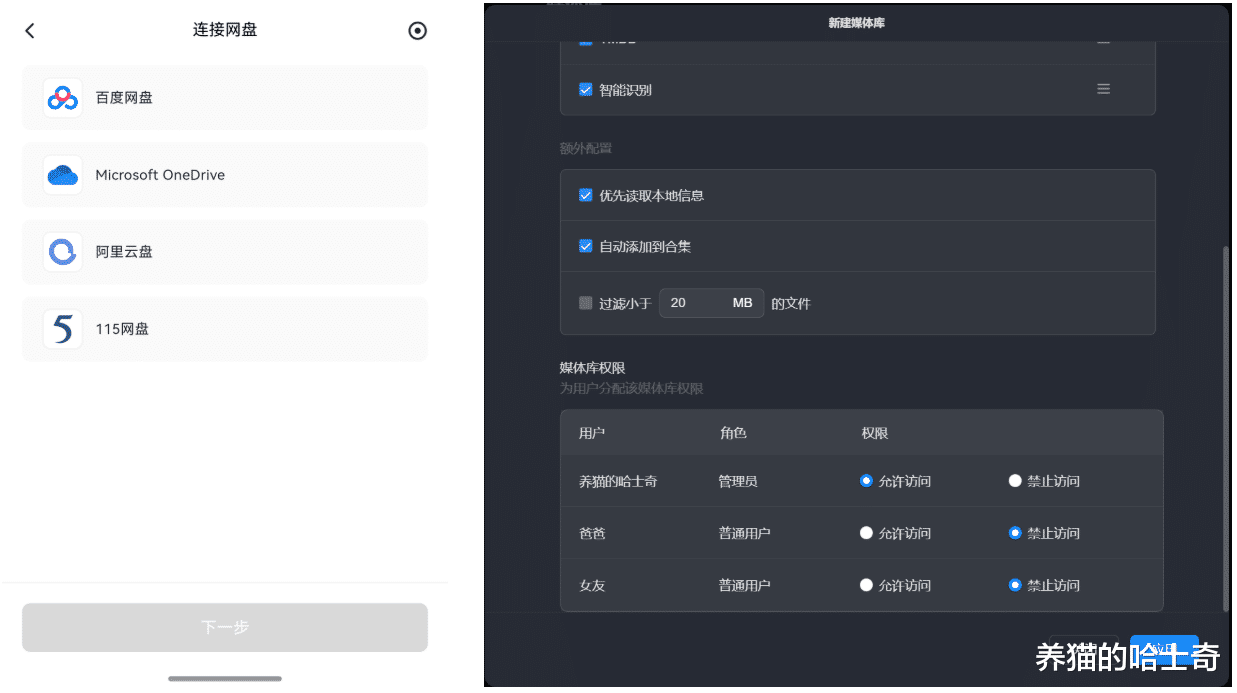Select the 百度网盘 cloud icon
1237x693 pixels.
tap(63, 98)
